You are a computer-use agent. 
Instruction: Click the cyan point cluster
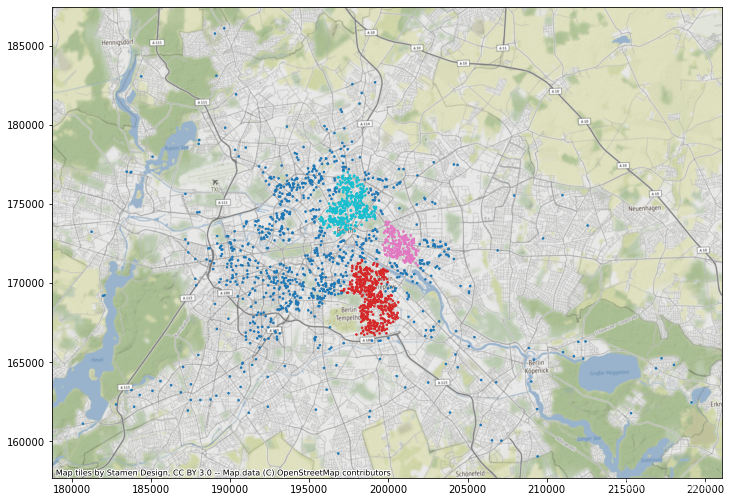click(349, 203)
